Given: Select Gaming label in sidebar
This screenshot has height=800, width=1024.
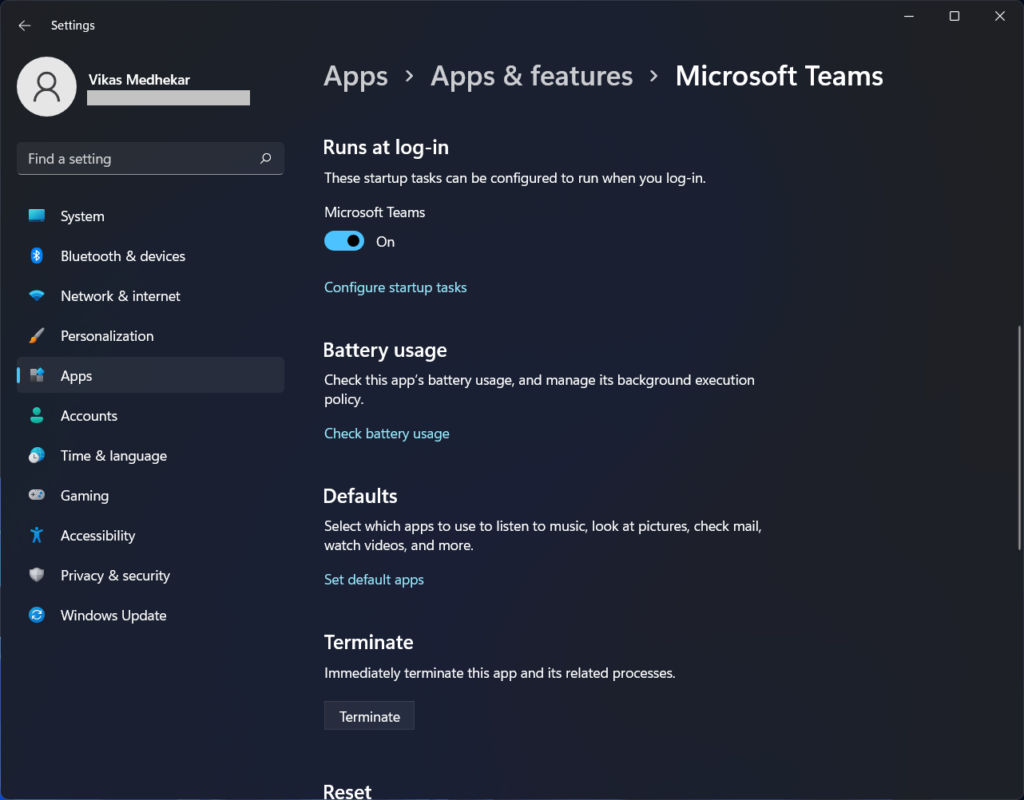Looking at the screenshot, I should click(x=85, y=496).
